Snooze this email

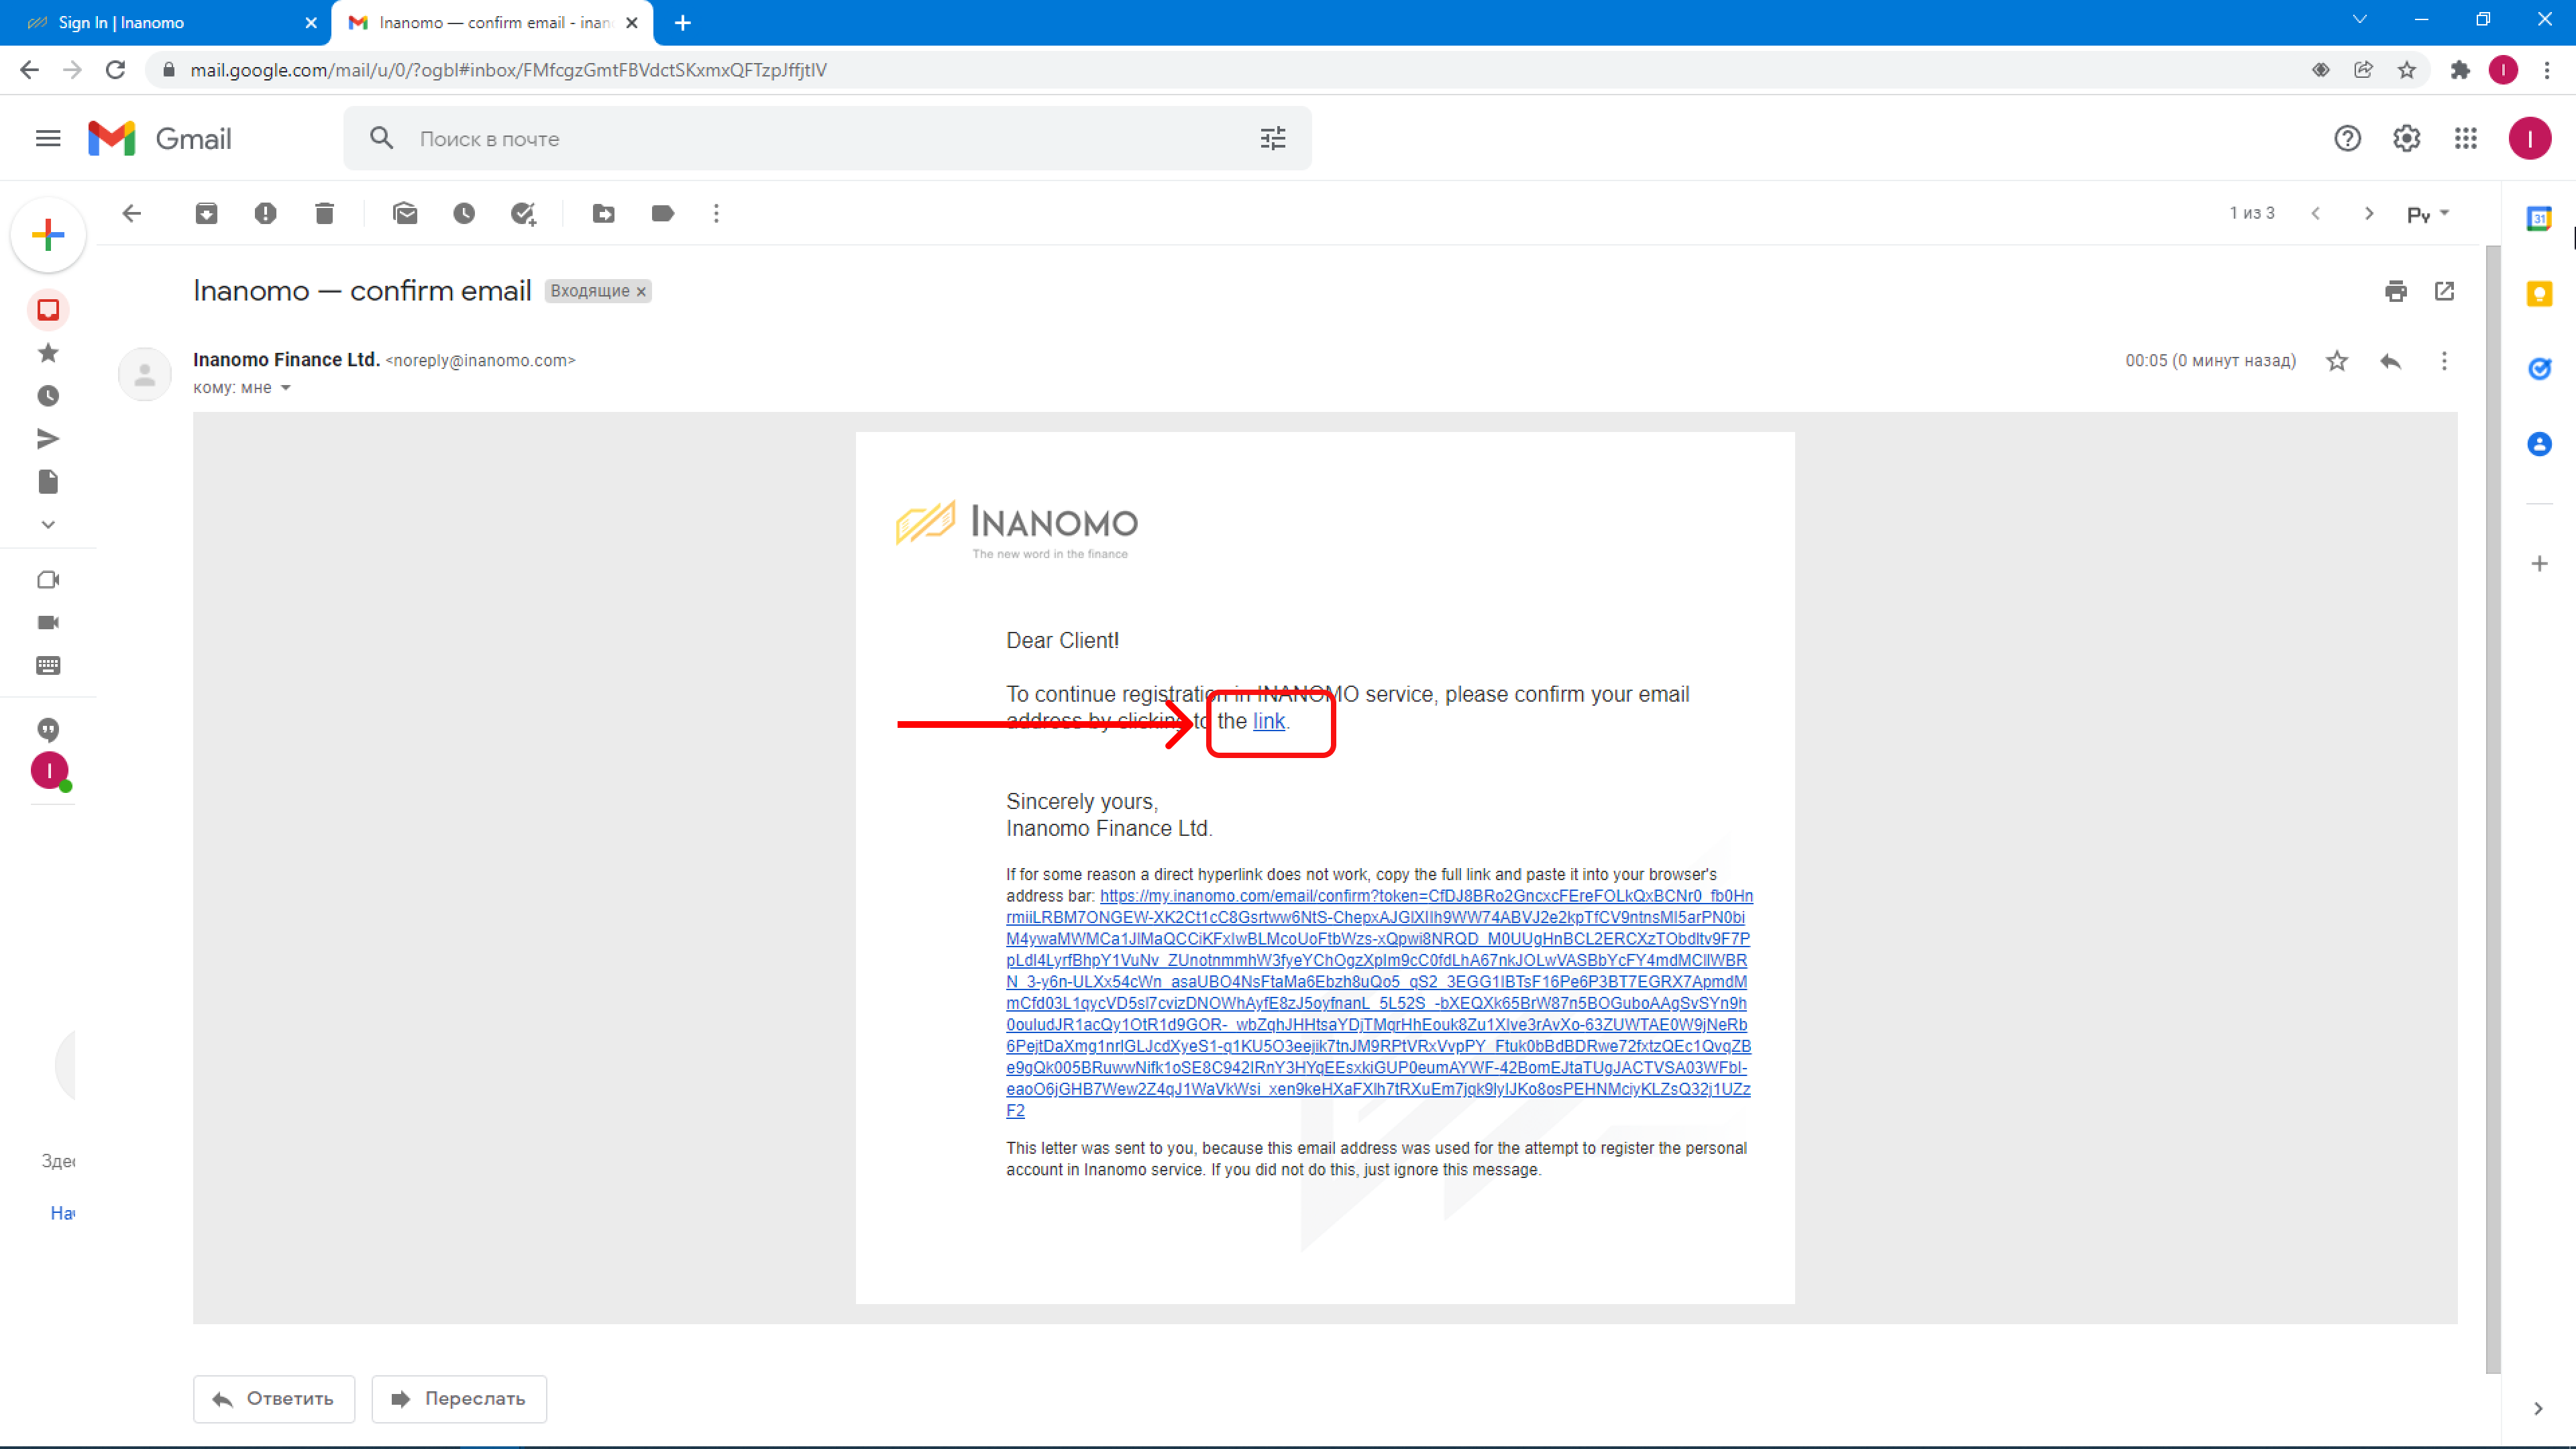pos(464,213)
